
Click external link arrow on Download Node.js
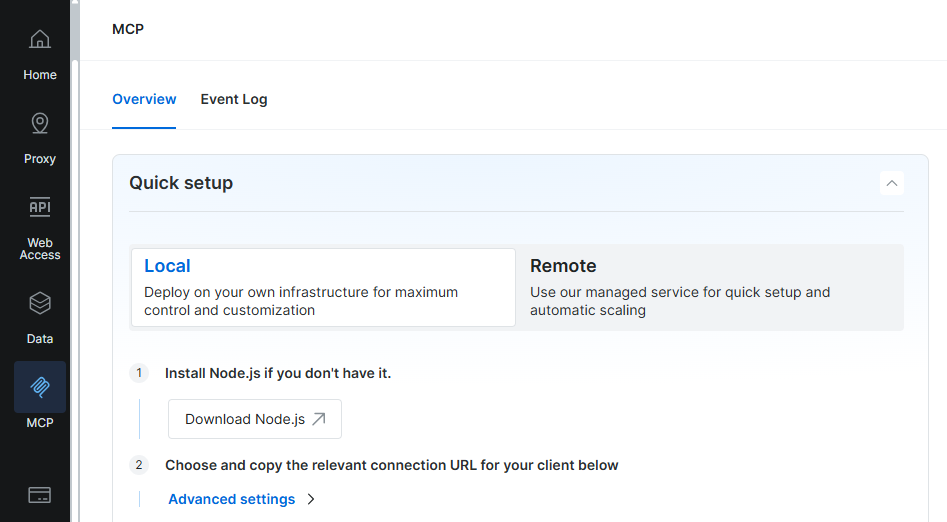point(319,419)
